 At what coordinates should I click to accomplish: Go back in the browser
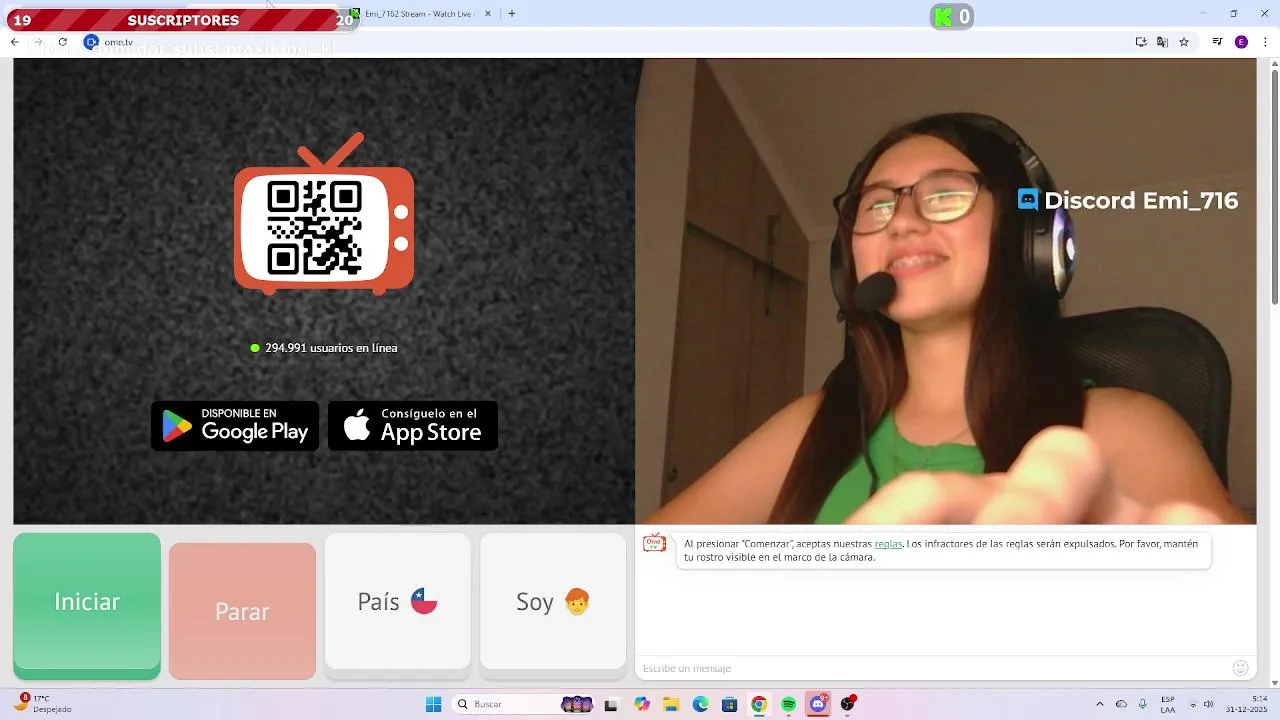(x=14, y=42)
